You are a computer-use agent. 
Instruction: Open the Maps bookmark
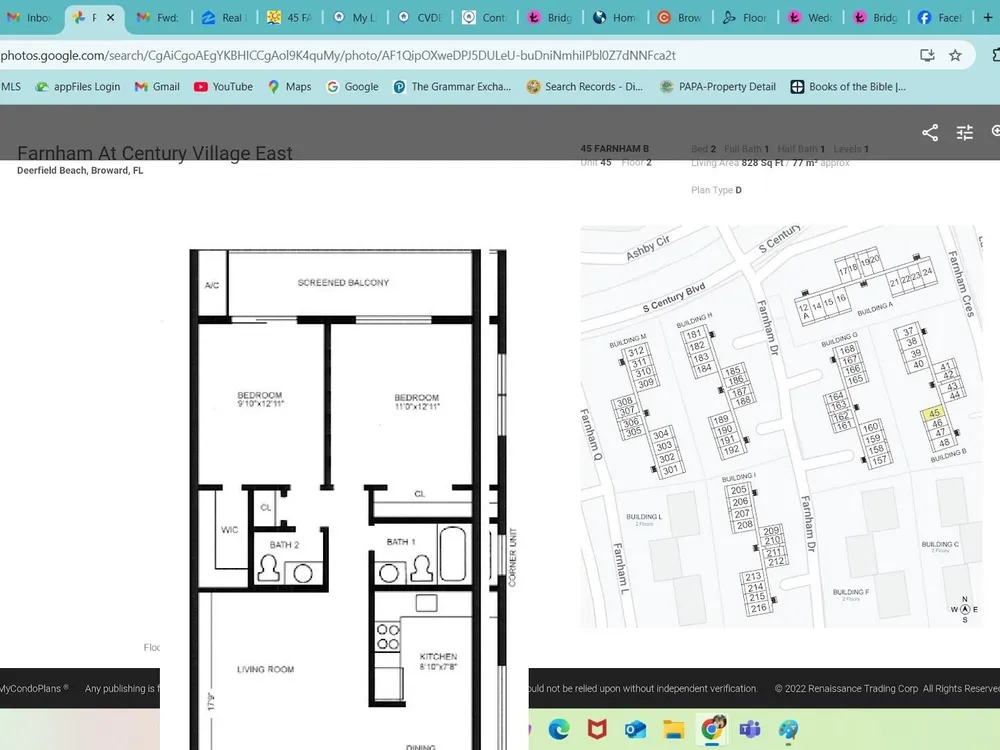click(x=290, y=87)
